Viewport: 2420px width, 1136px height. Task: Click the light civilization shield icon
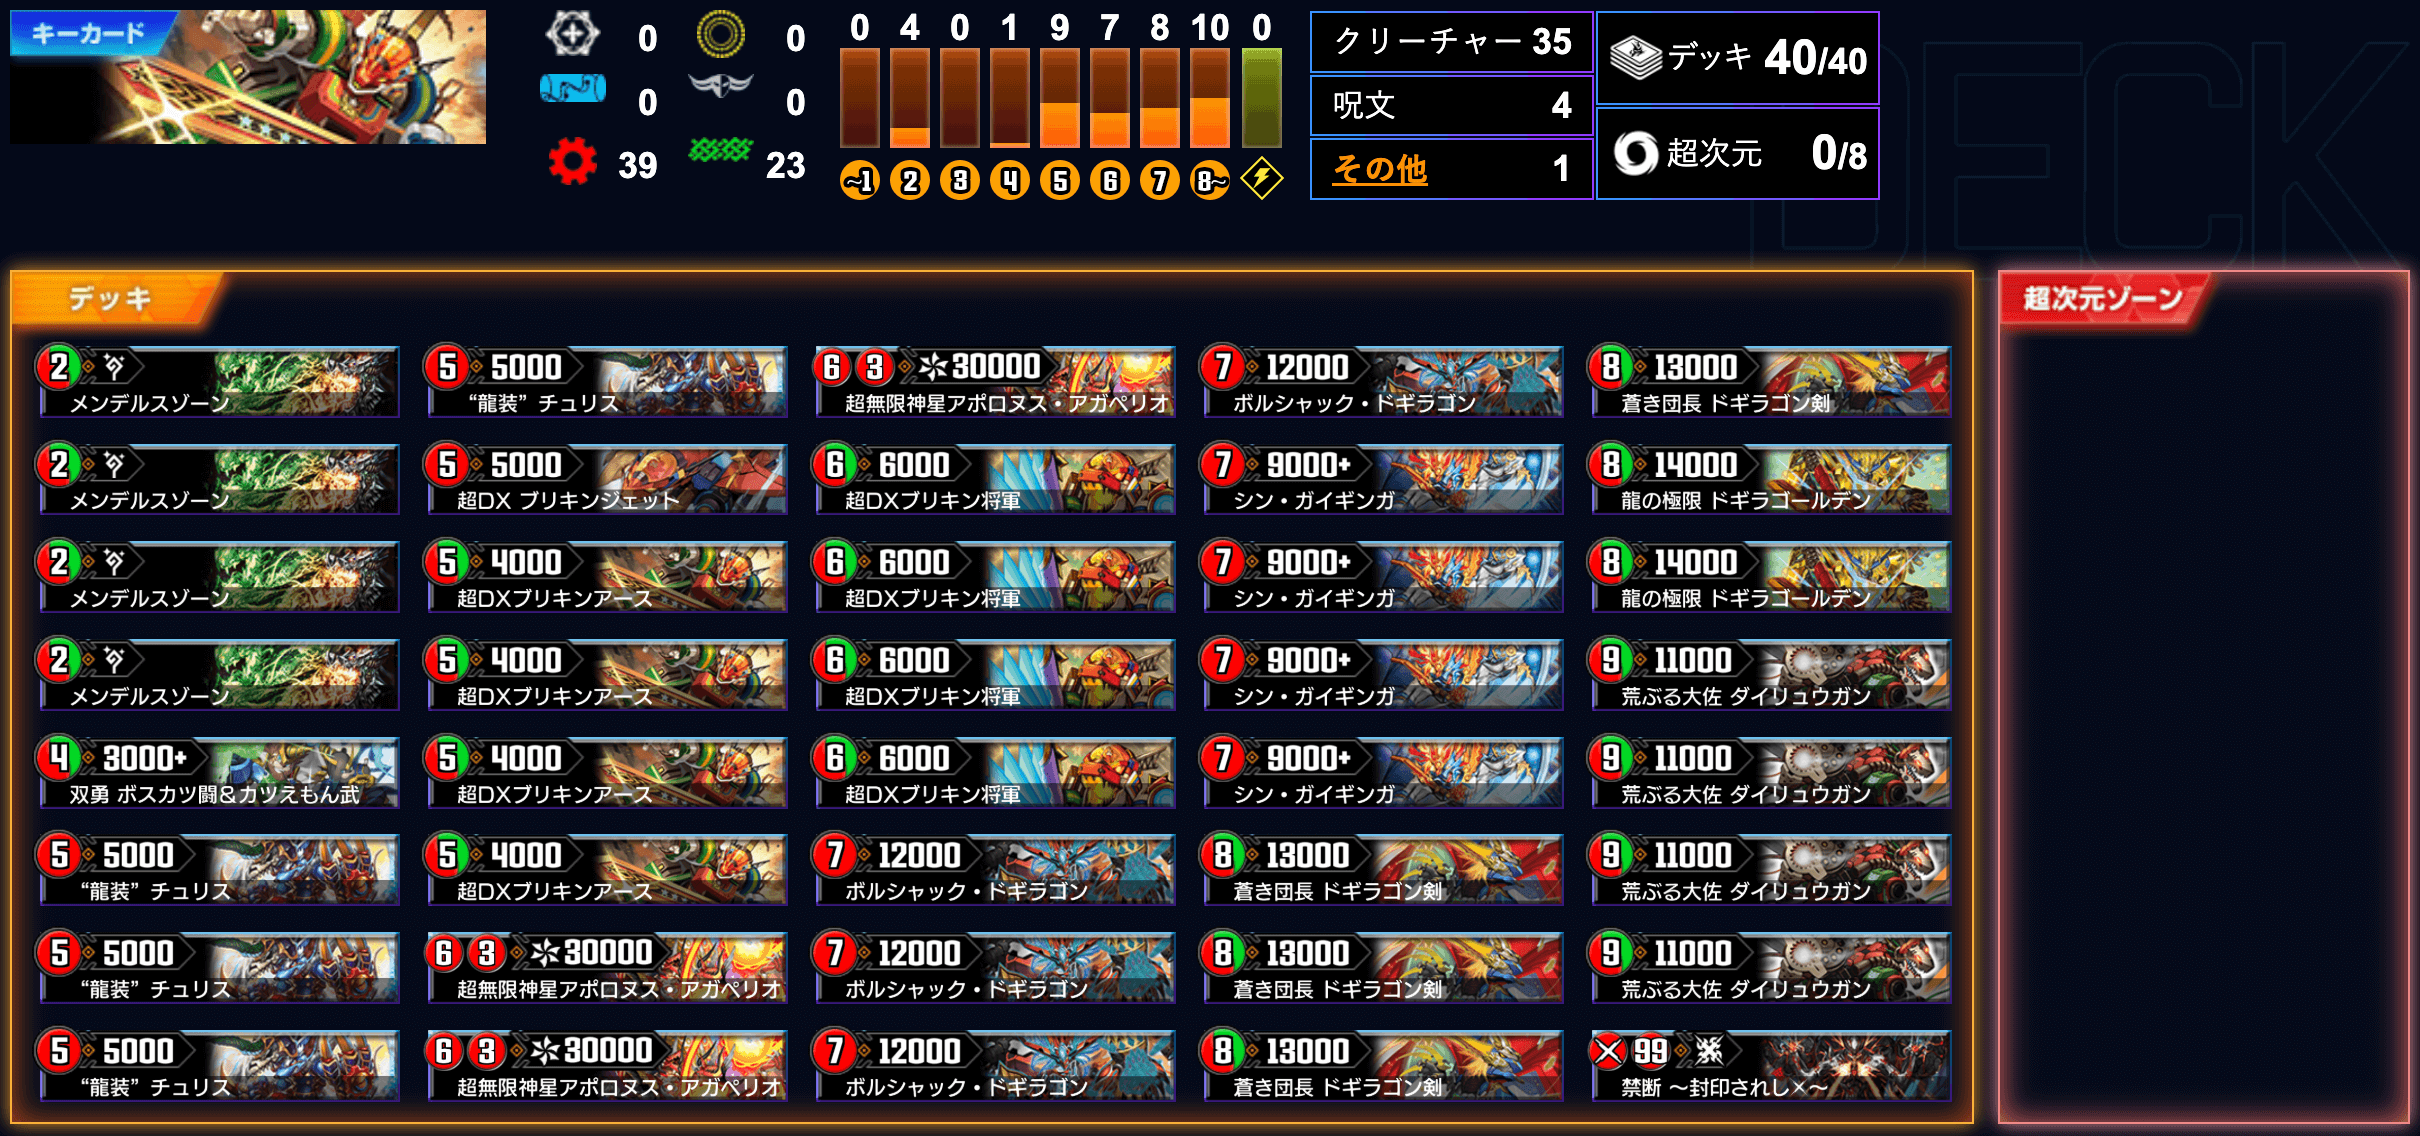pos(573,34)
